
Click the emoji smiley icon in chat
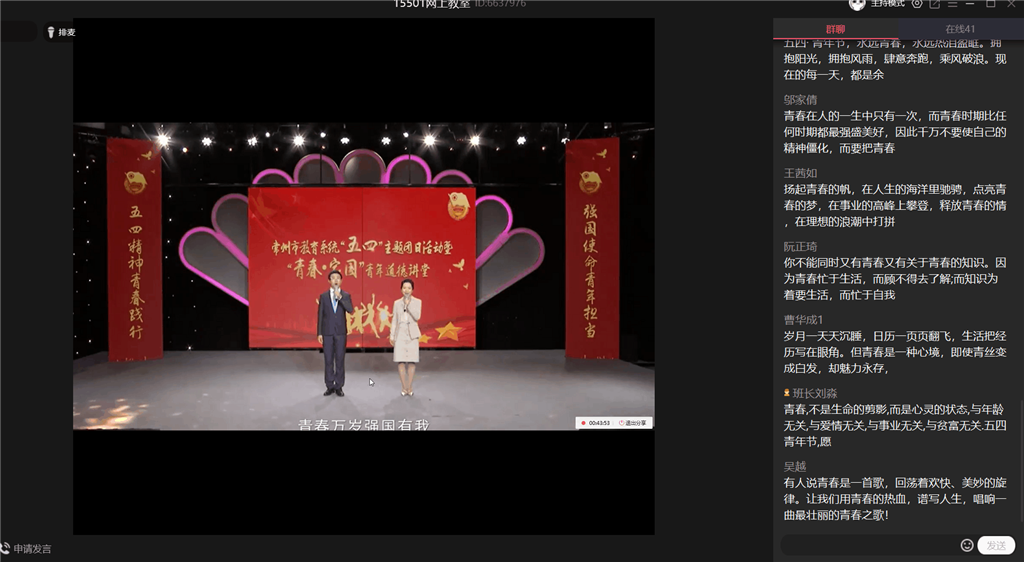point(967,545)
